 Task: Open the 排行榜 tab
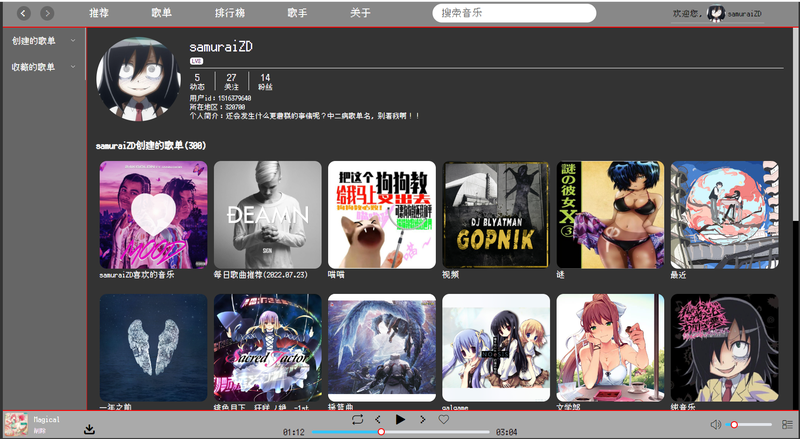click(x=230, y=13)
